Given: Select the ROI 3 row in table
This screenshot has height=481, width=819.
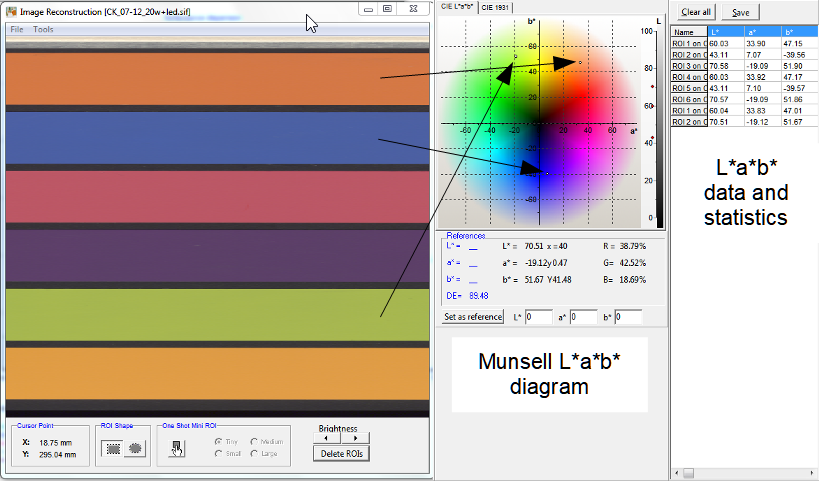Looking at the screenshot, I should [x=690, y=66].
